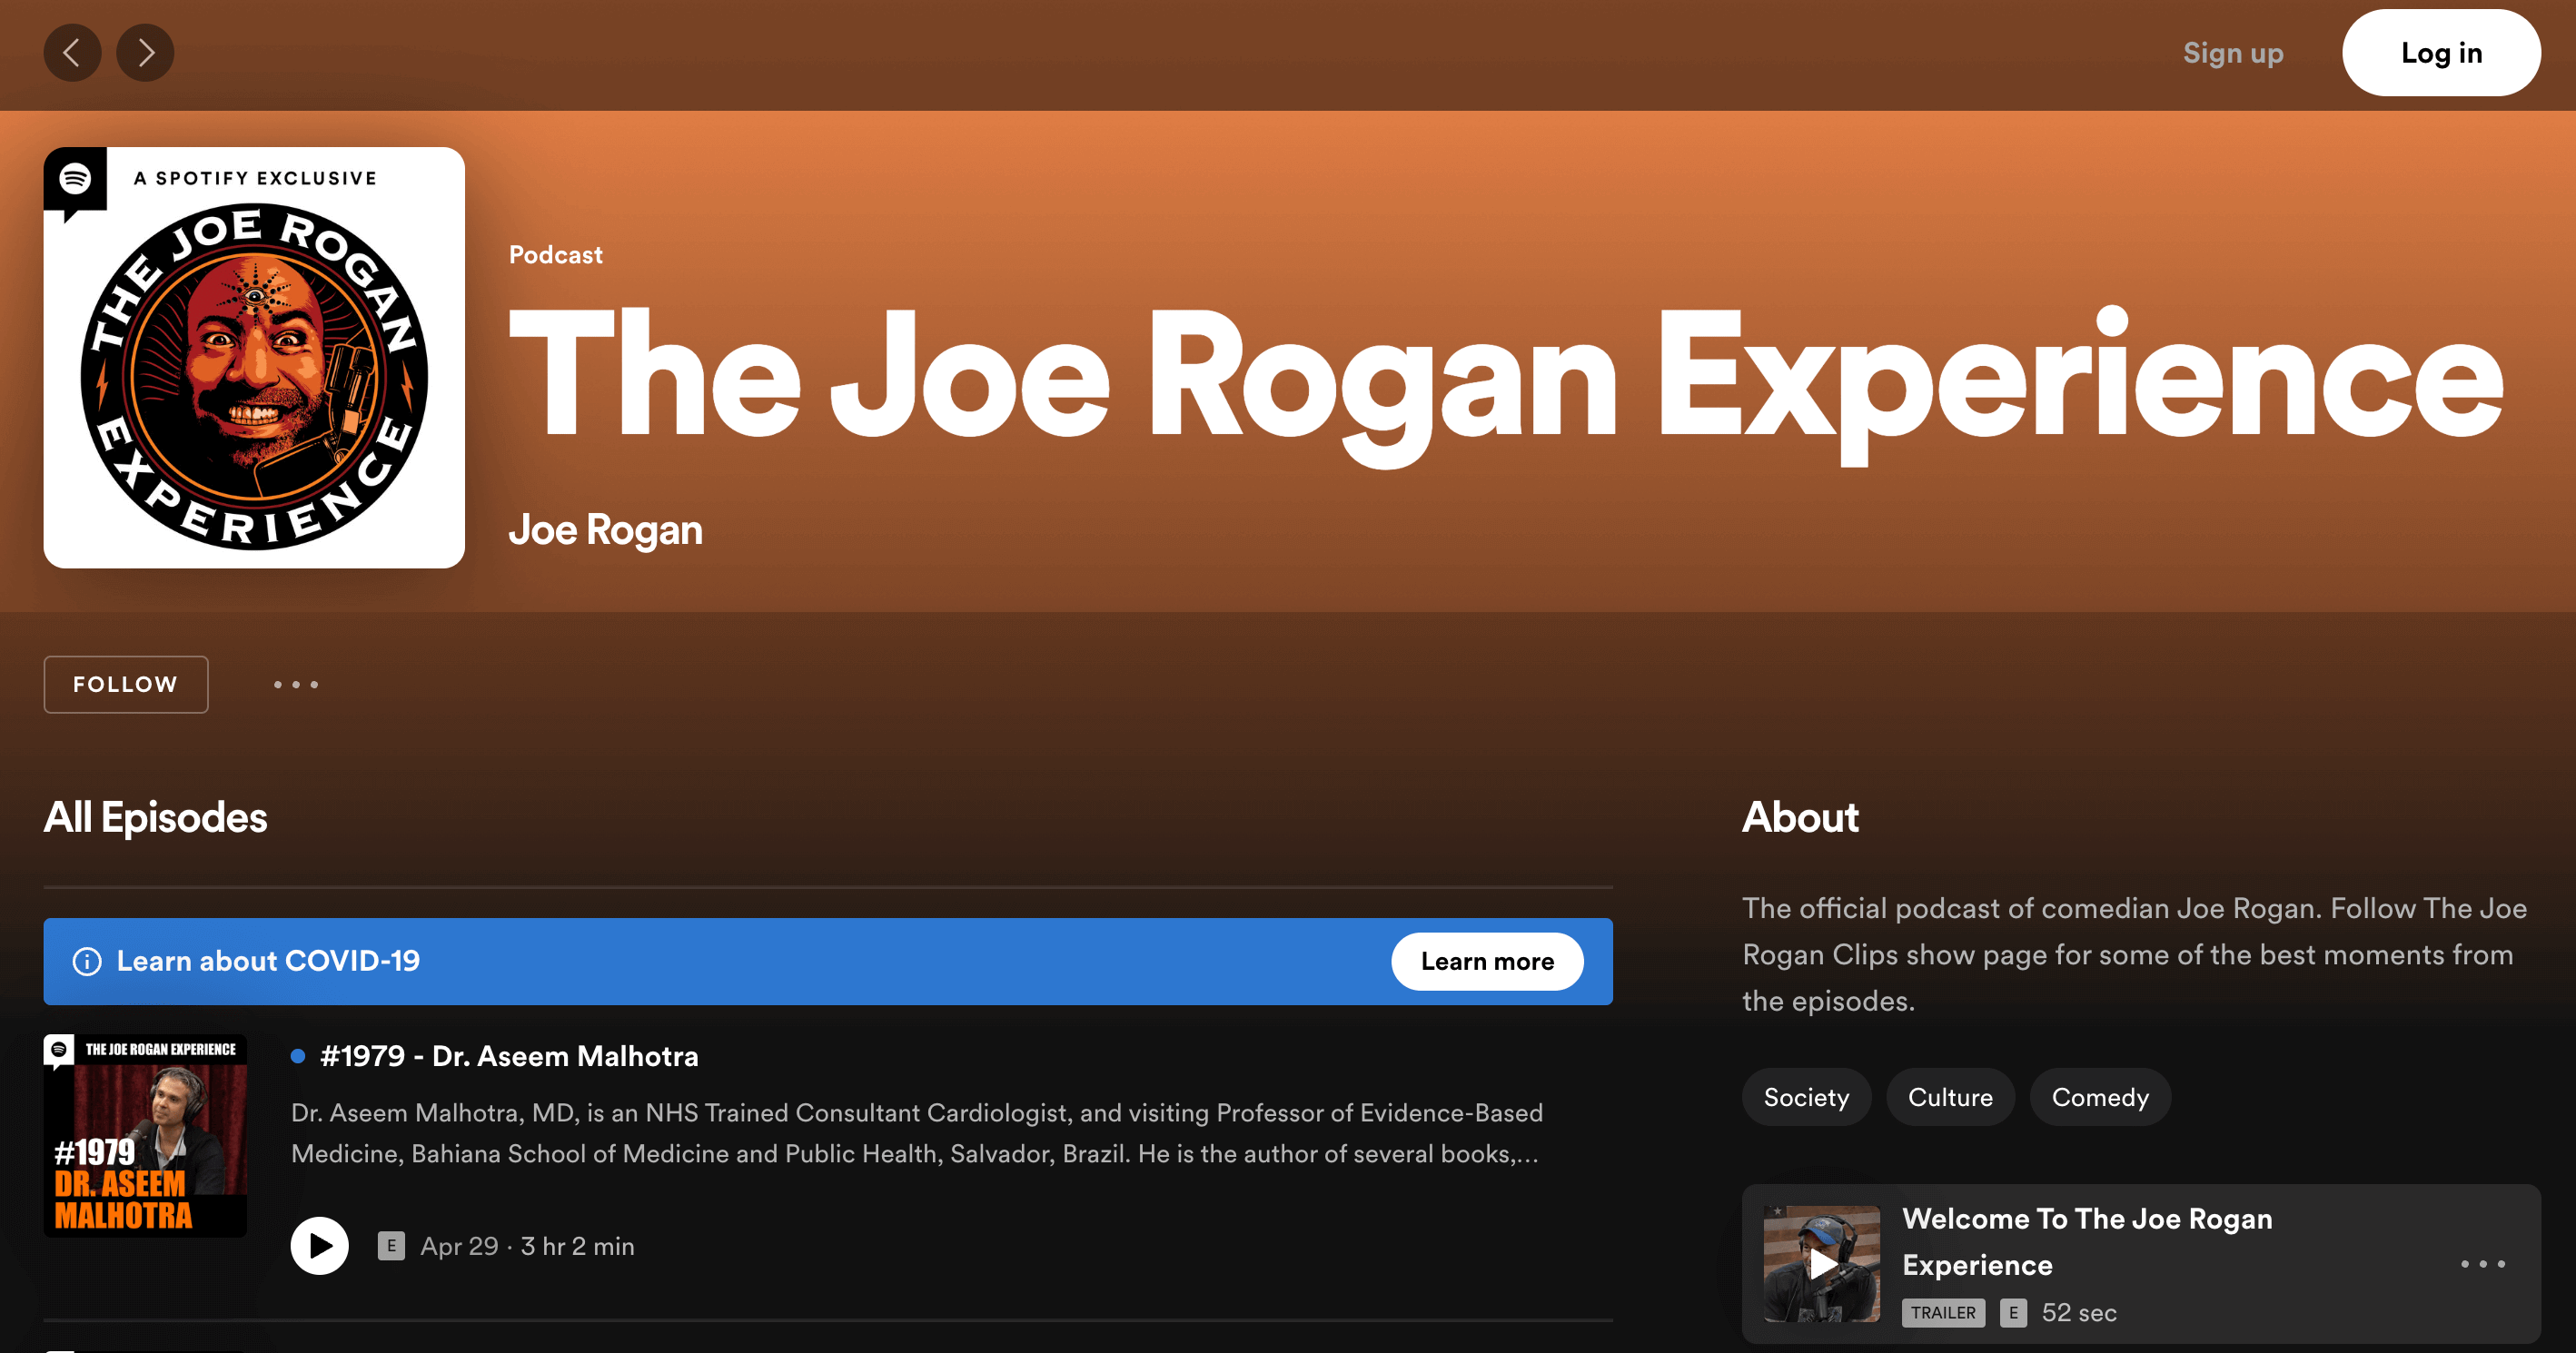Click the explicit E badge on episode #1979
The width and height of the screenshot is (2576, 1353).
[391, 1246]
